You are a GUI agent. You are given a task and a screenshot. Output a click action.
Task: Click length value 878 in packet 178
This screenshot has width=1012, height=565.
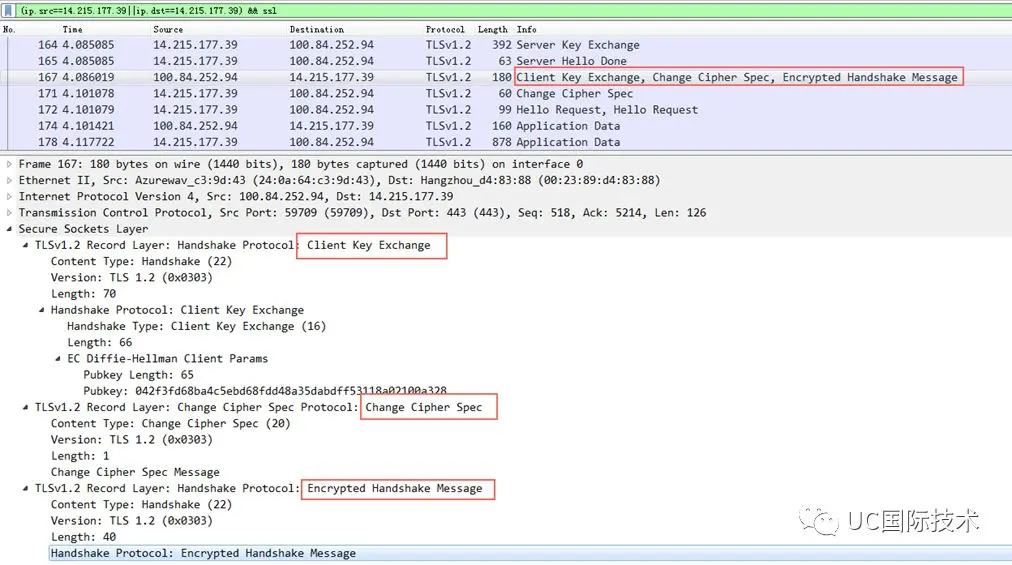point(501,141)
